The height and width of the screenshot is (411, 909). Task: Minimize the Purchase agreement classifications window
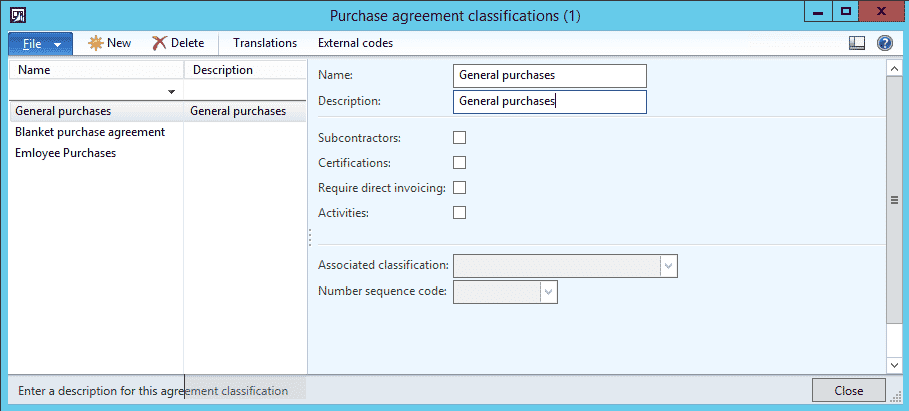click(818, 12)
